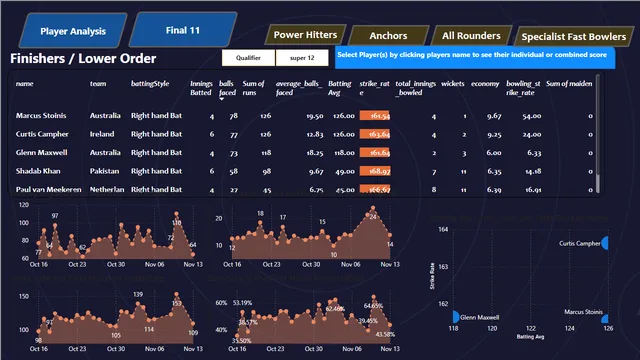Open the Player Analysis page
Screen dimensions: 640x360
coord(73,31)
